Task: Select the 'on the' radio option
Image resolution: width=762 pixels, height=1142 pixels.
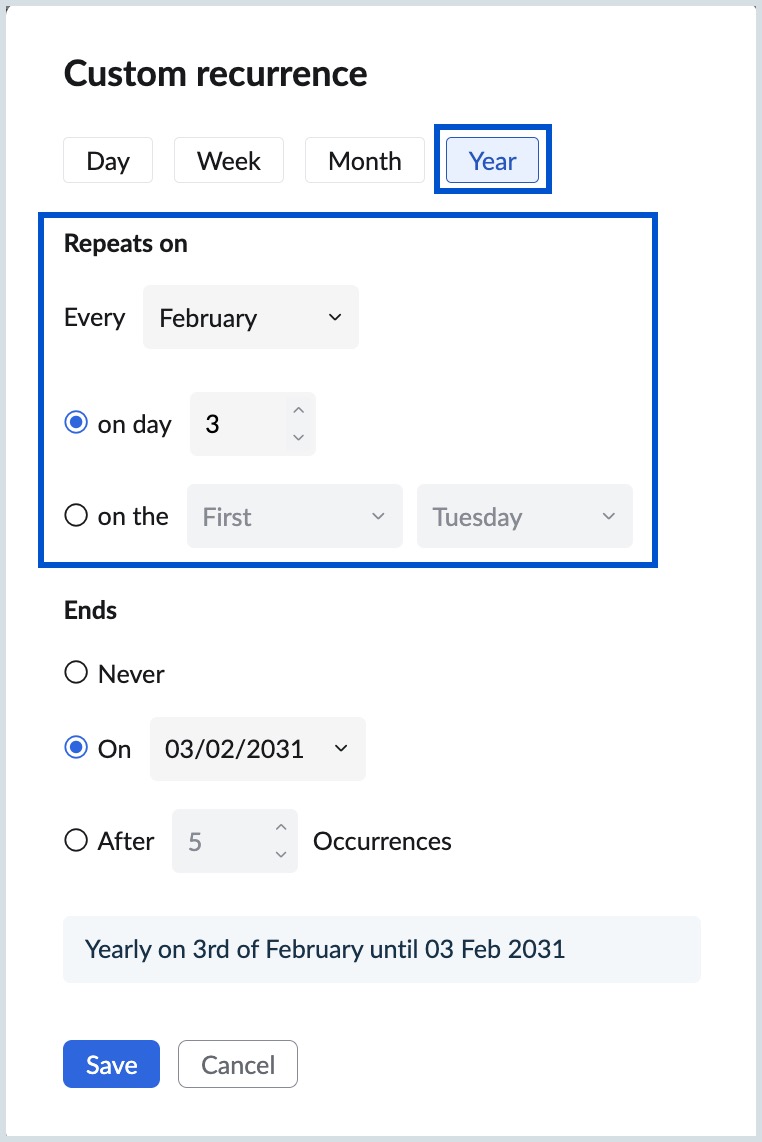Action: click(75, 515)
